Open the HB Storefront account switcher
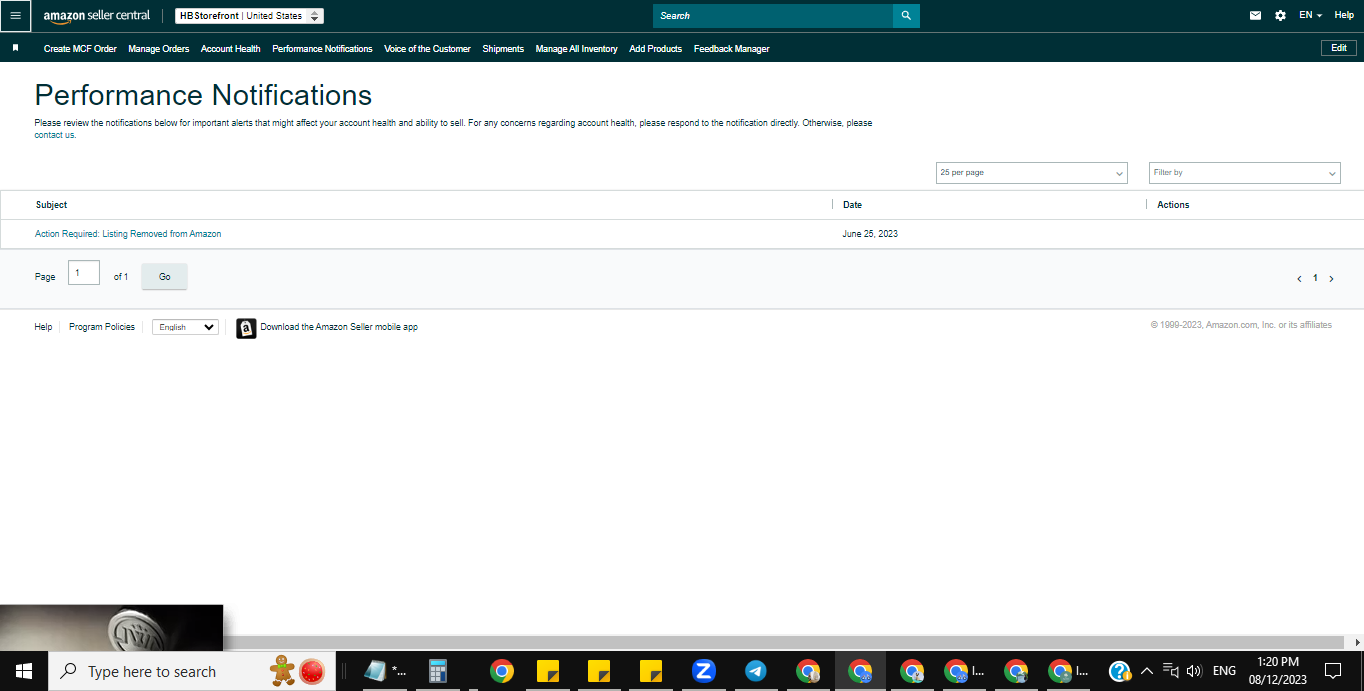 (249, 16)
